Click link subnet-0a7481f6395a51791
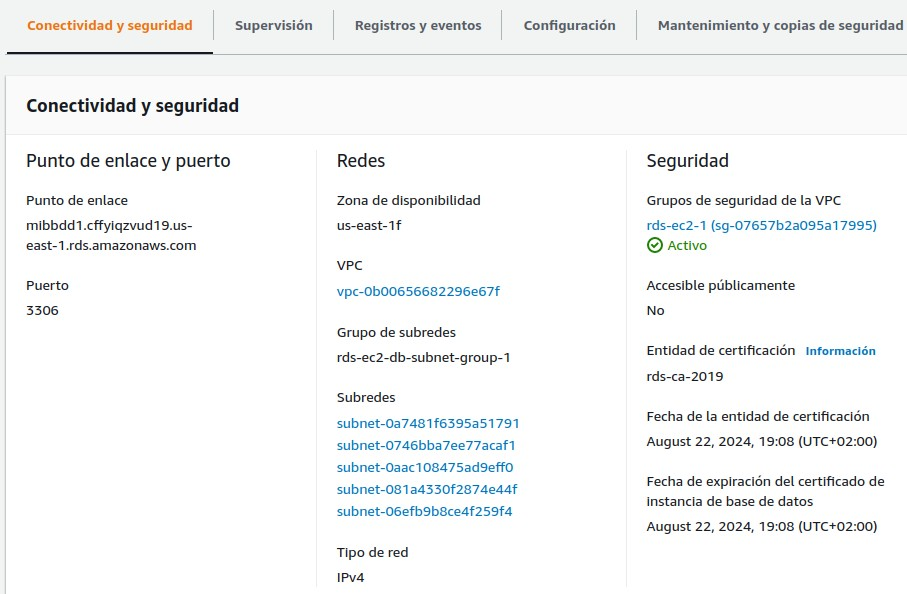Viewport: 907px width, 594px height. (x=428, y=423)
